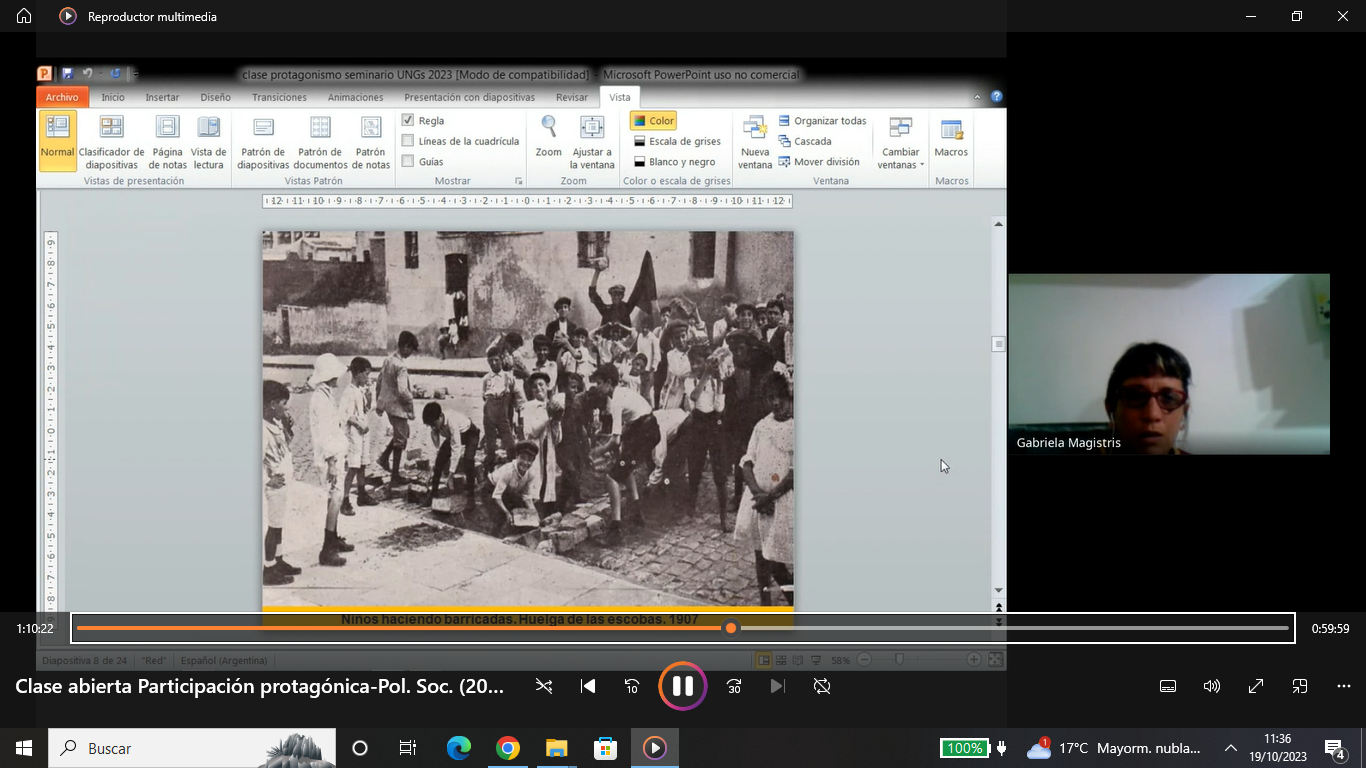
Task: Select the Normal view icon
Action: point(58,139)
